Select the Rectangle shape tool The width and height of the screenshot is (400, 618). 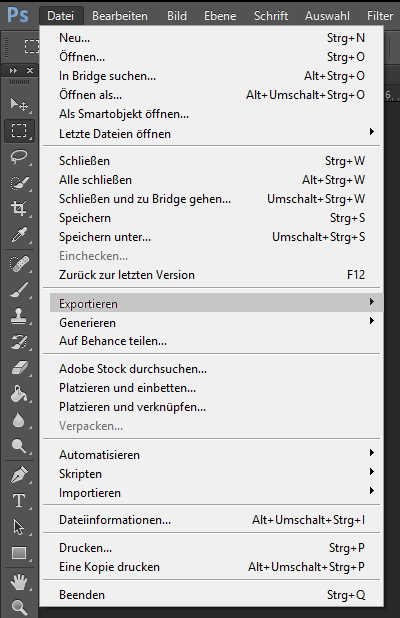coord(19,553)
